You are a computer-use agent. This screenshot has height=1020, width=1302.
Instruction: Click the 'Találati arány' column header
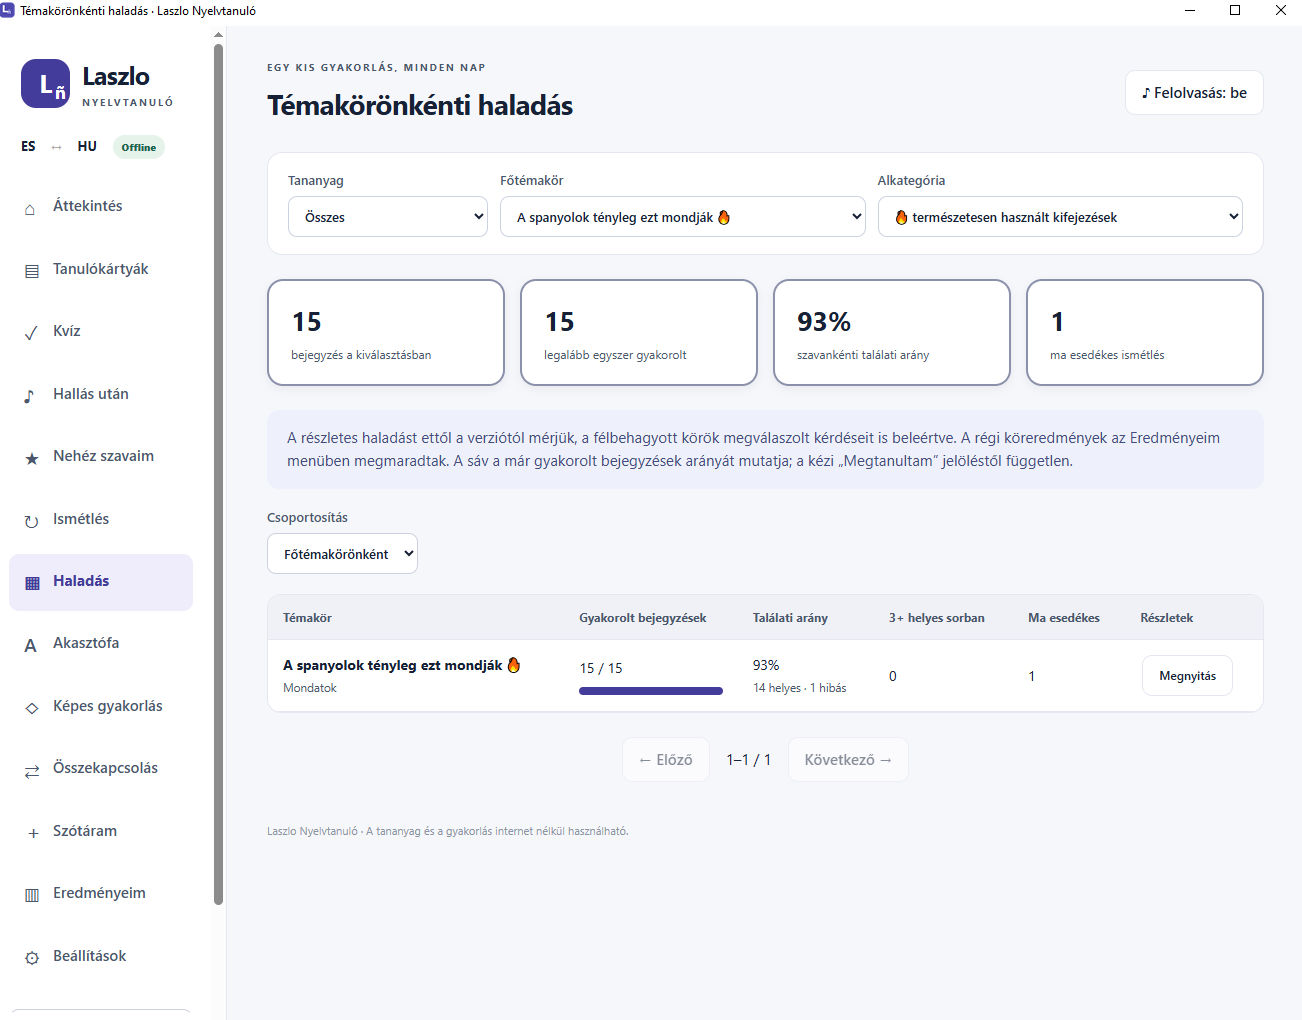click(790, 618)
